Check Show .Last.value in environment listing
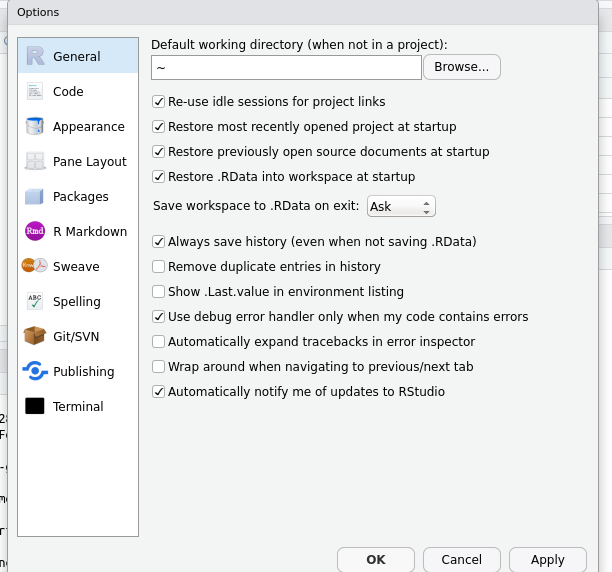This screenshot has height=572, width=612. (x=158, y=292)
